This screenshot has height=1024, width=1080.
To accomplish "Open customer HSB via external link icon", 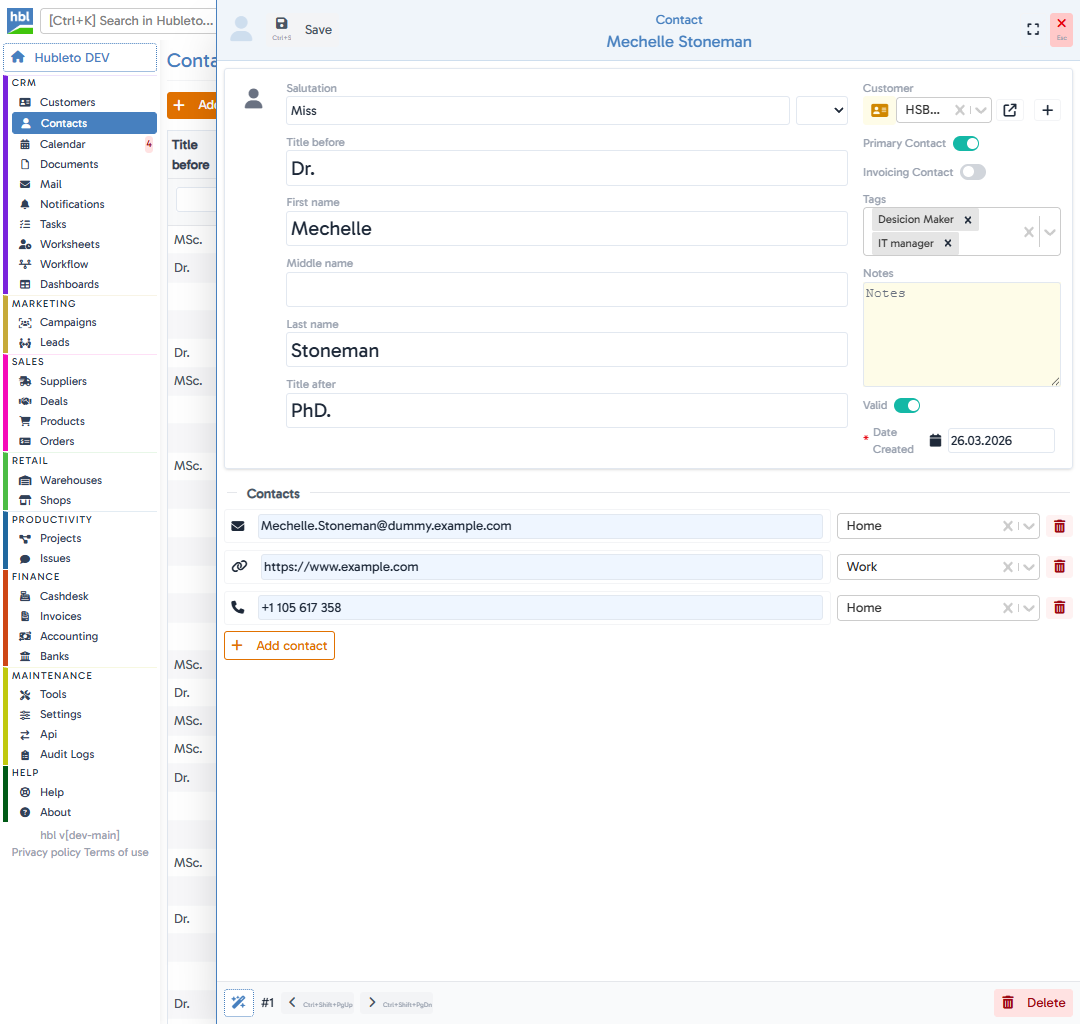I will pos(1010,110).
